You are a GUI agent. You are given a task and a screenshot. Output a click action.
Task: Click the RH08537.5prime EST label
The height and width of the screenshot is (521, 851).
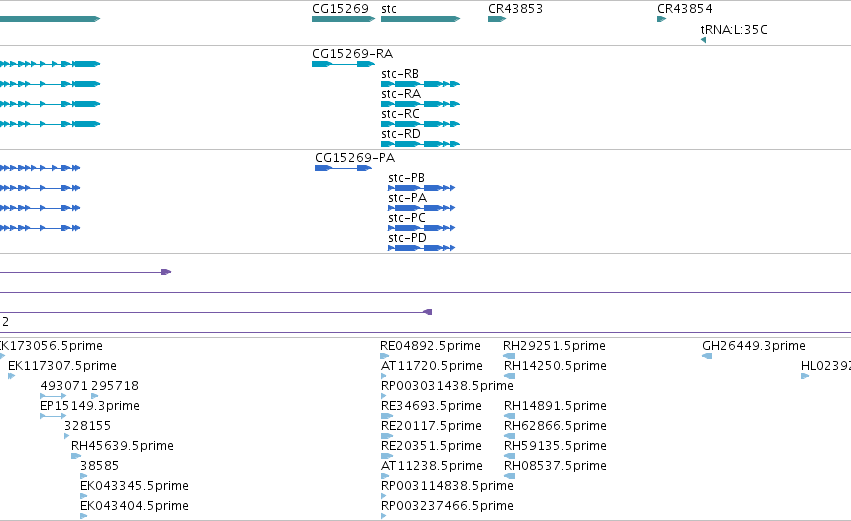pyautogui.click(x=555, y=466)
